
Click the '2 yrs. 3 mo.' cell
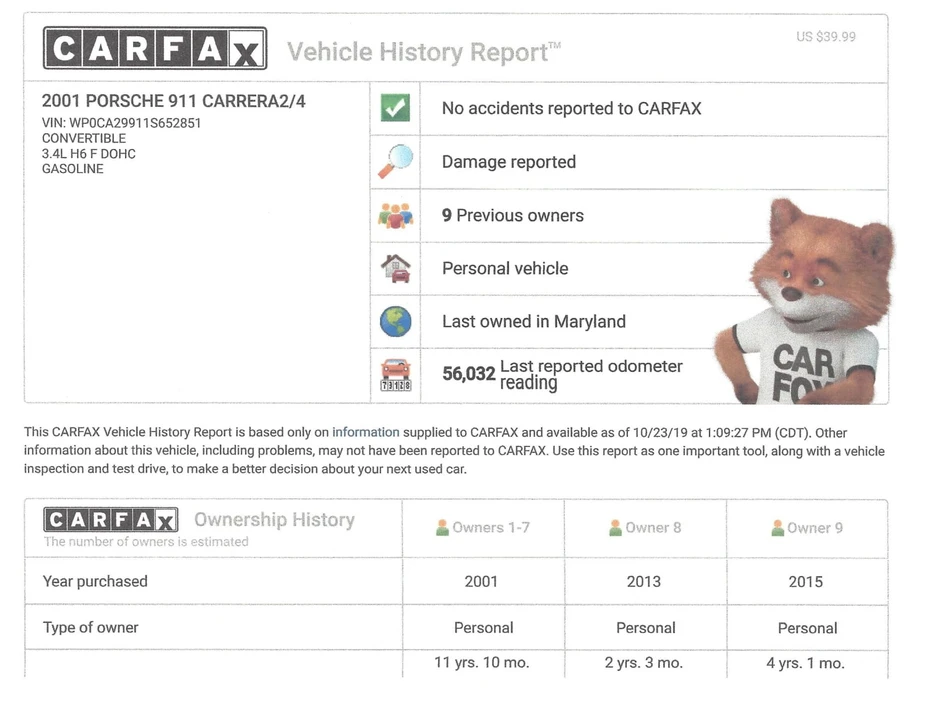click(644, 662)
